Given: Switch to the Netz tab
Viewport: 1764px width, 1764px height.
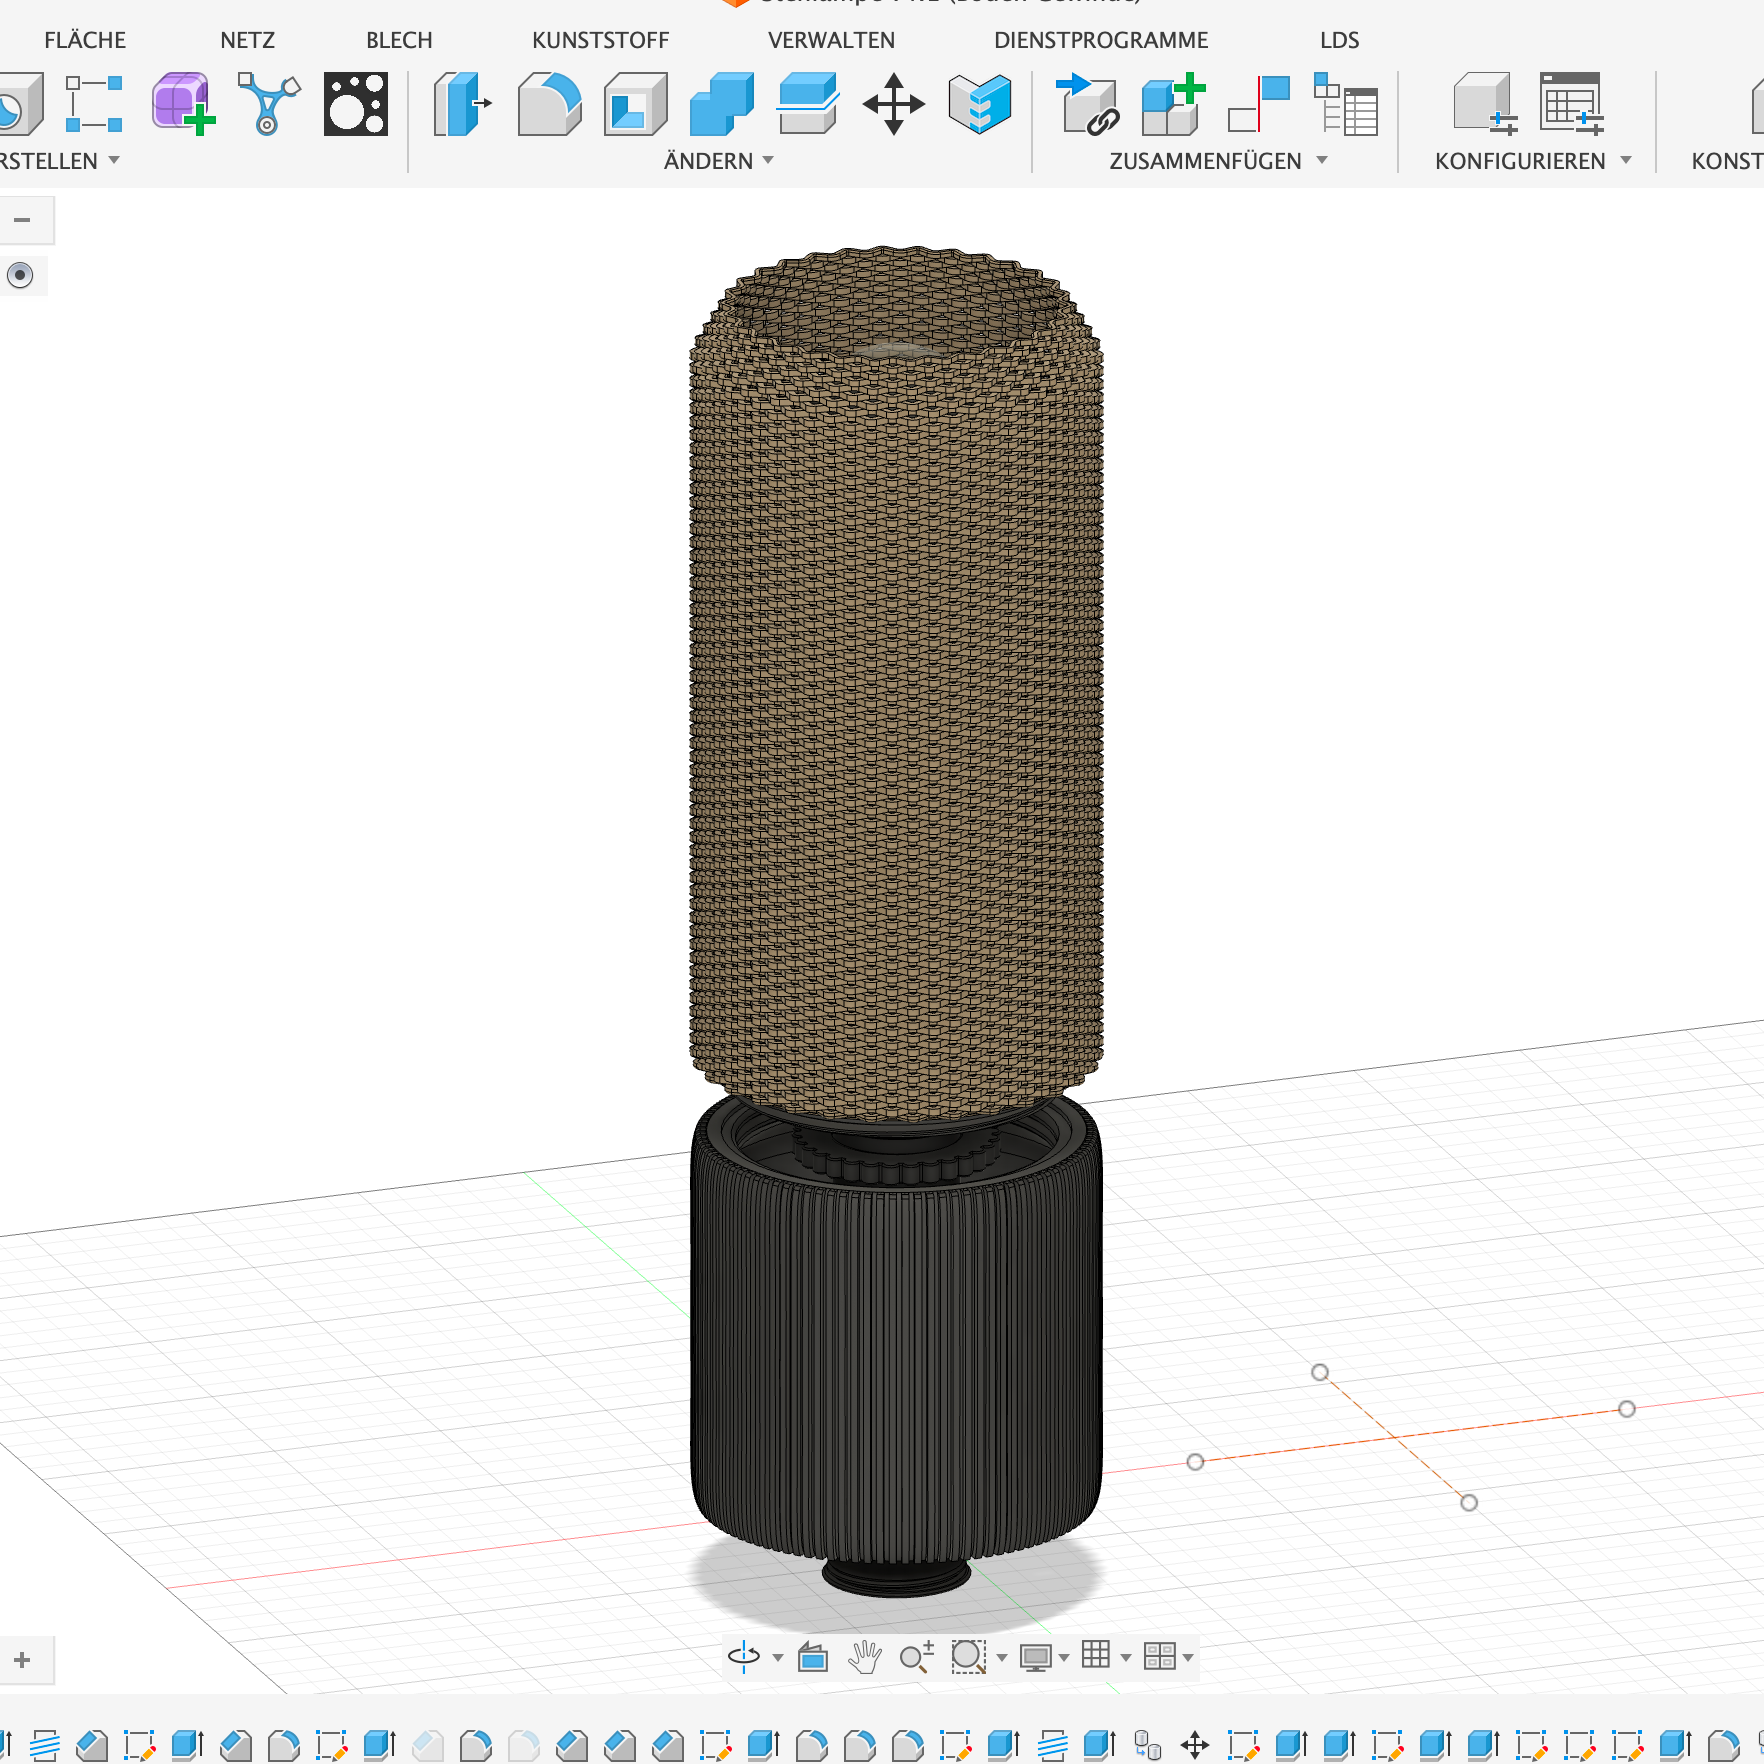Looking at the screenshot, I should tap(247, 40).
